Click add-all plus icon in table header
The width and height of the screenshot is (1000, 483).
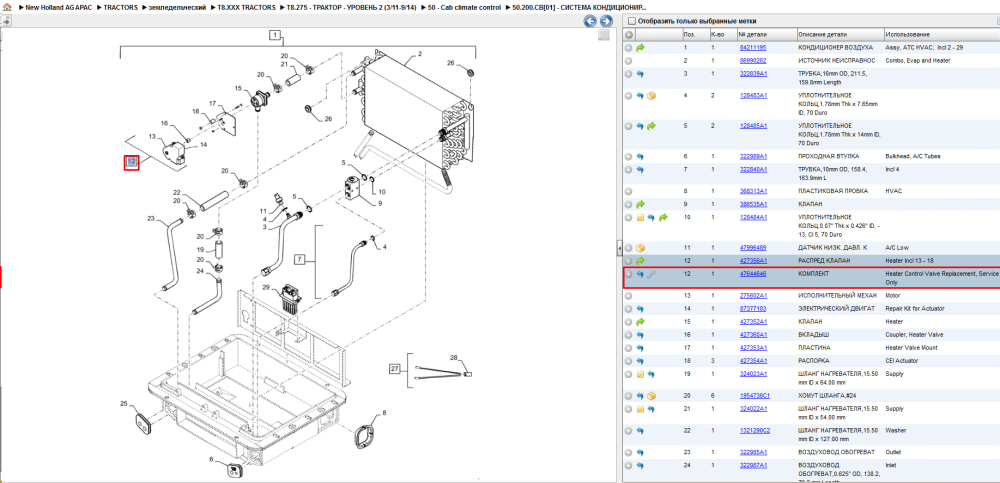coord(628,34)
